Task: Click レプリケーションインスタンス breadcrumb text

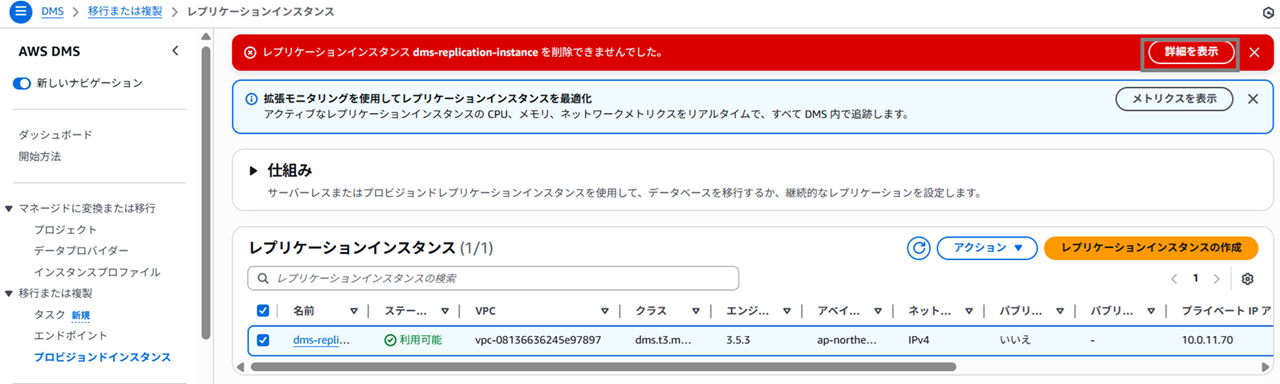Action: (x=261, y=11)
